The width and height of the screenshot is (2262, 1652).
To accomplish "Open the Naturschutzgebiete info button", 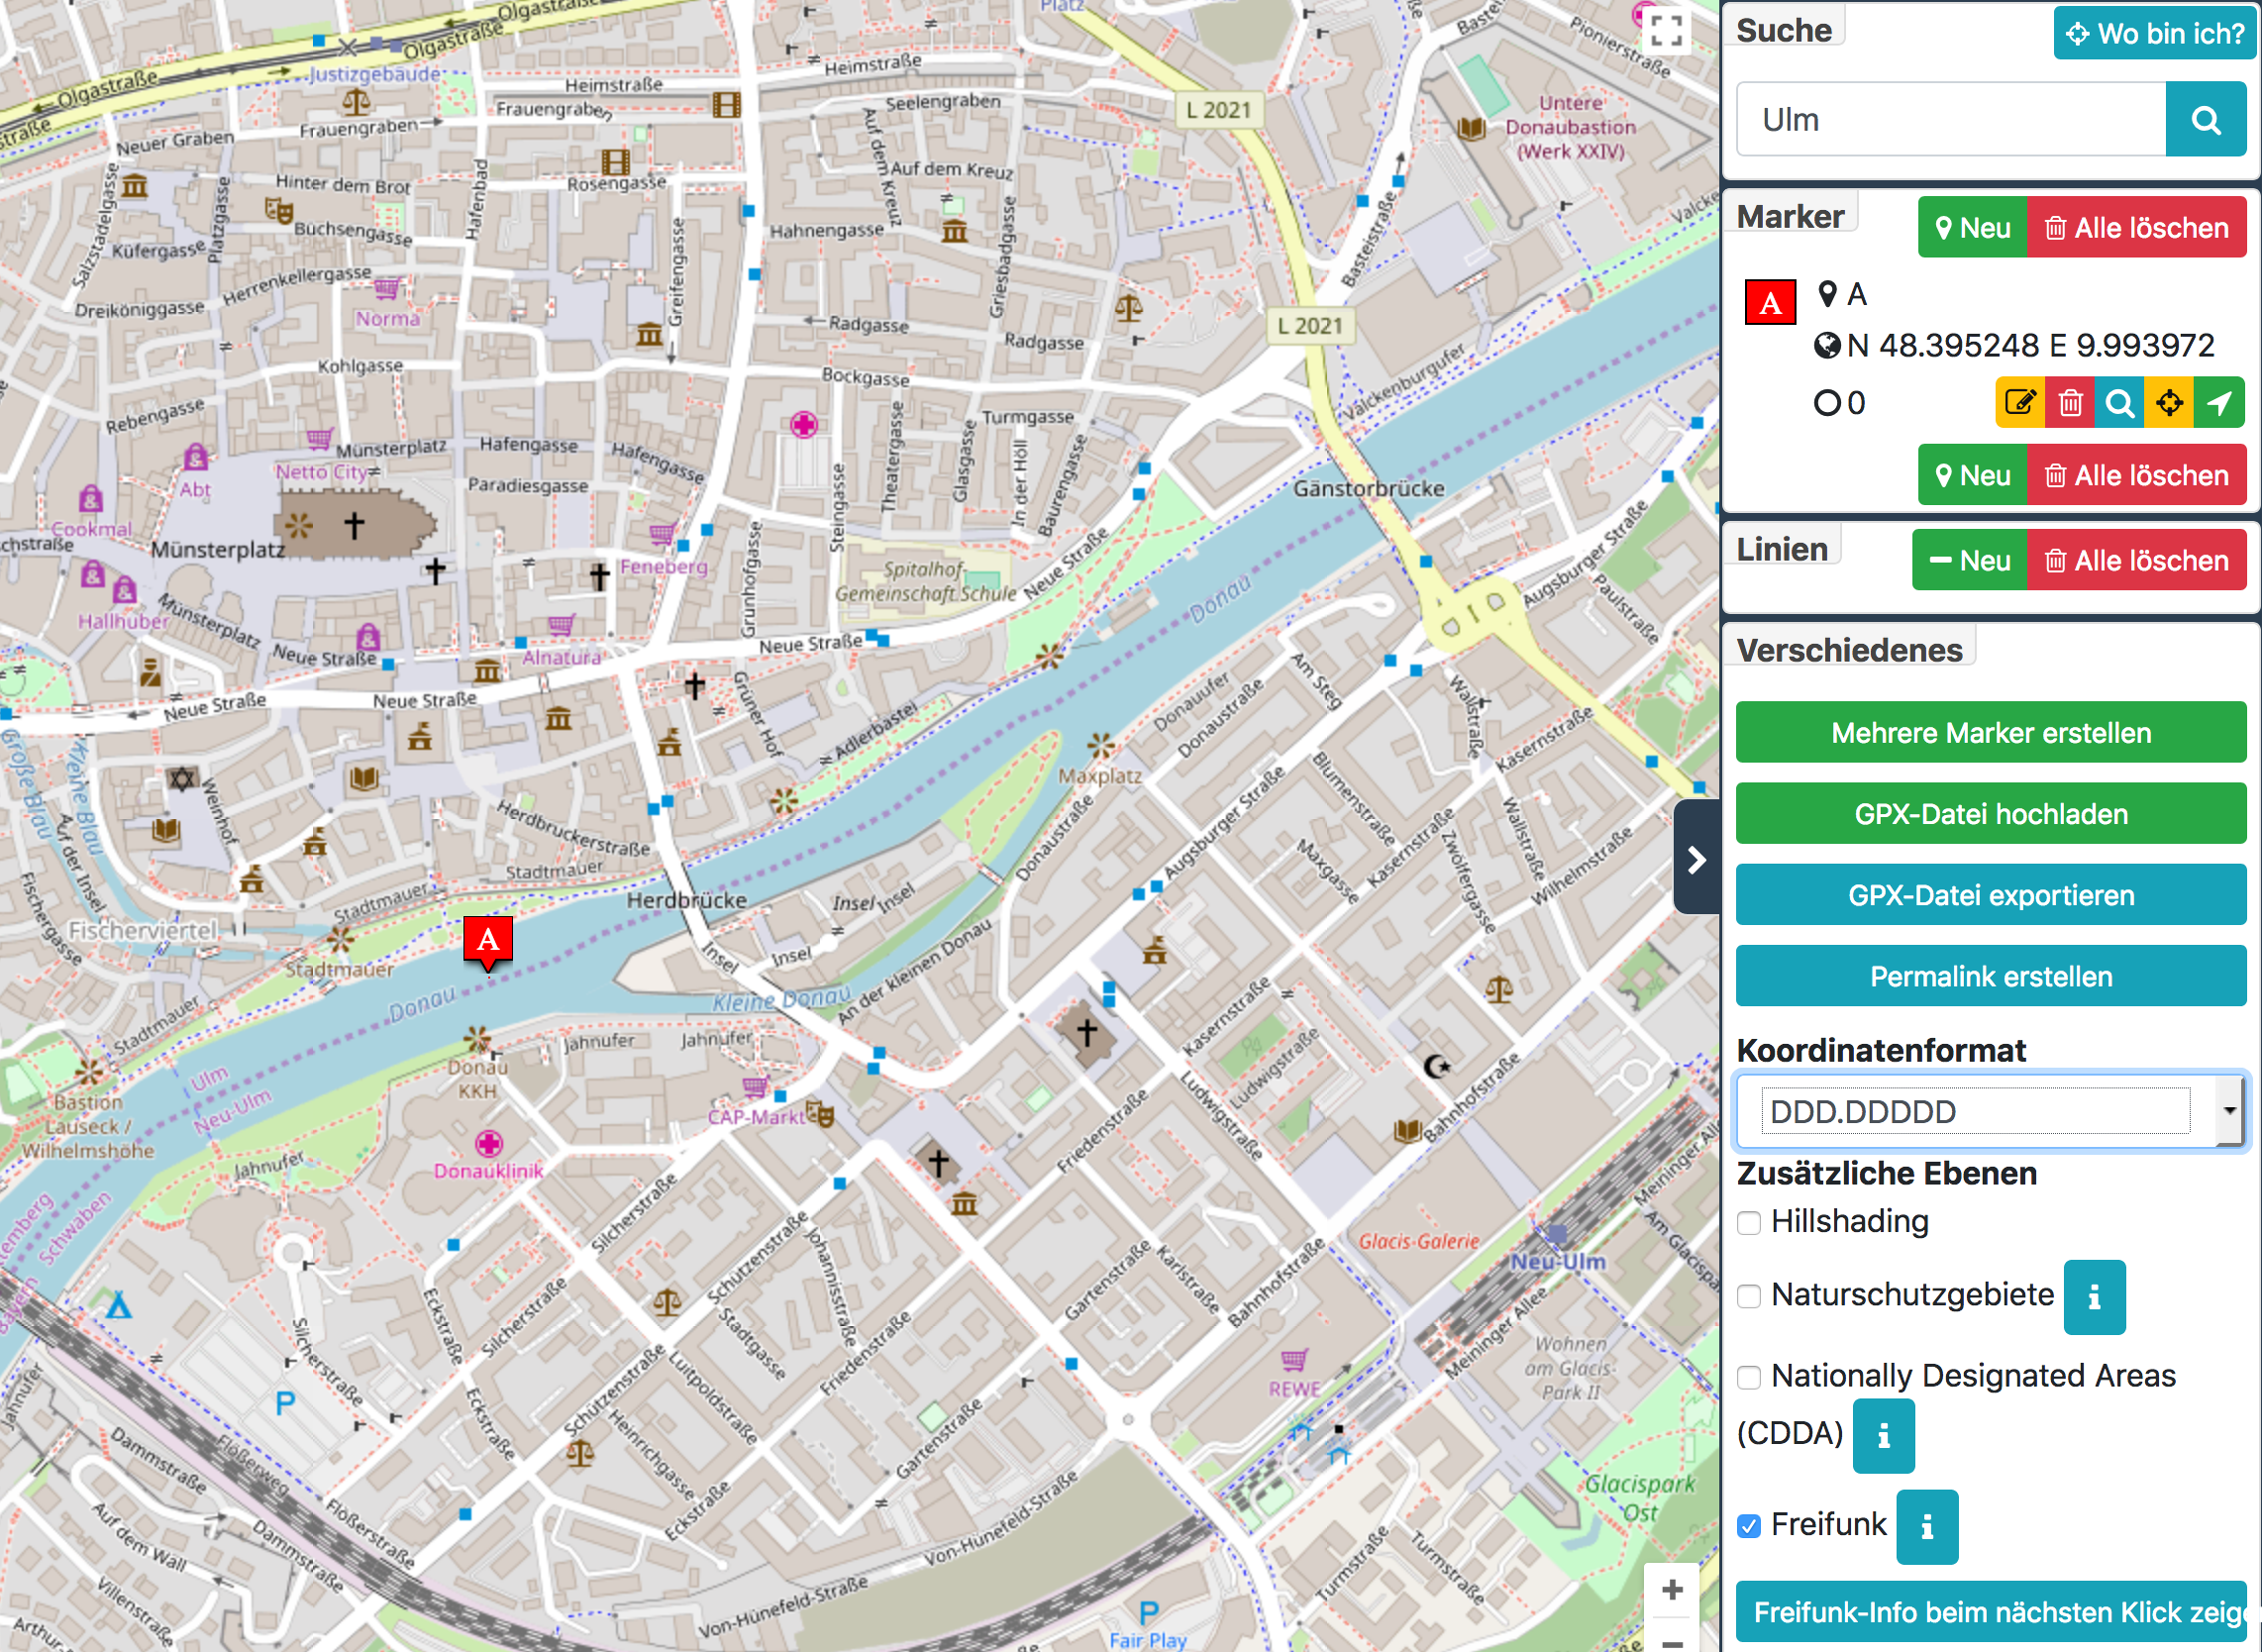I will point(2093,1297).
